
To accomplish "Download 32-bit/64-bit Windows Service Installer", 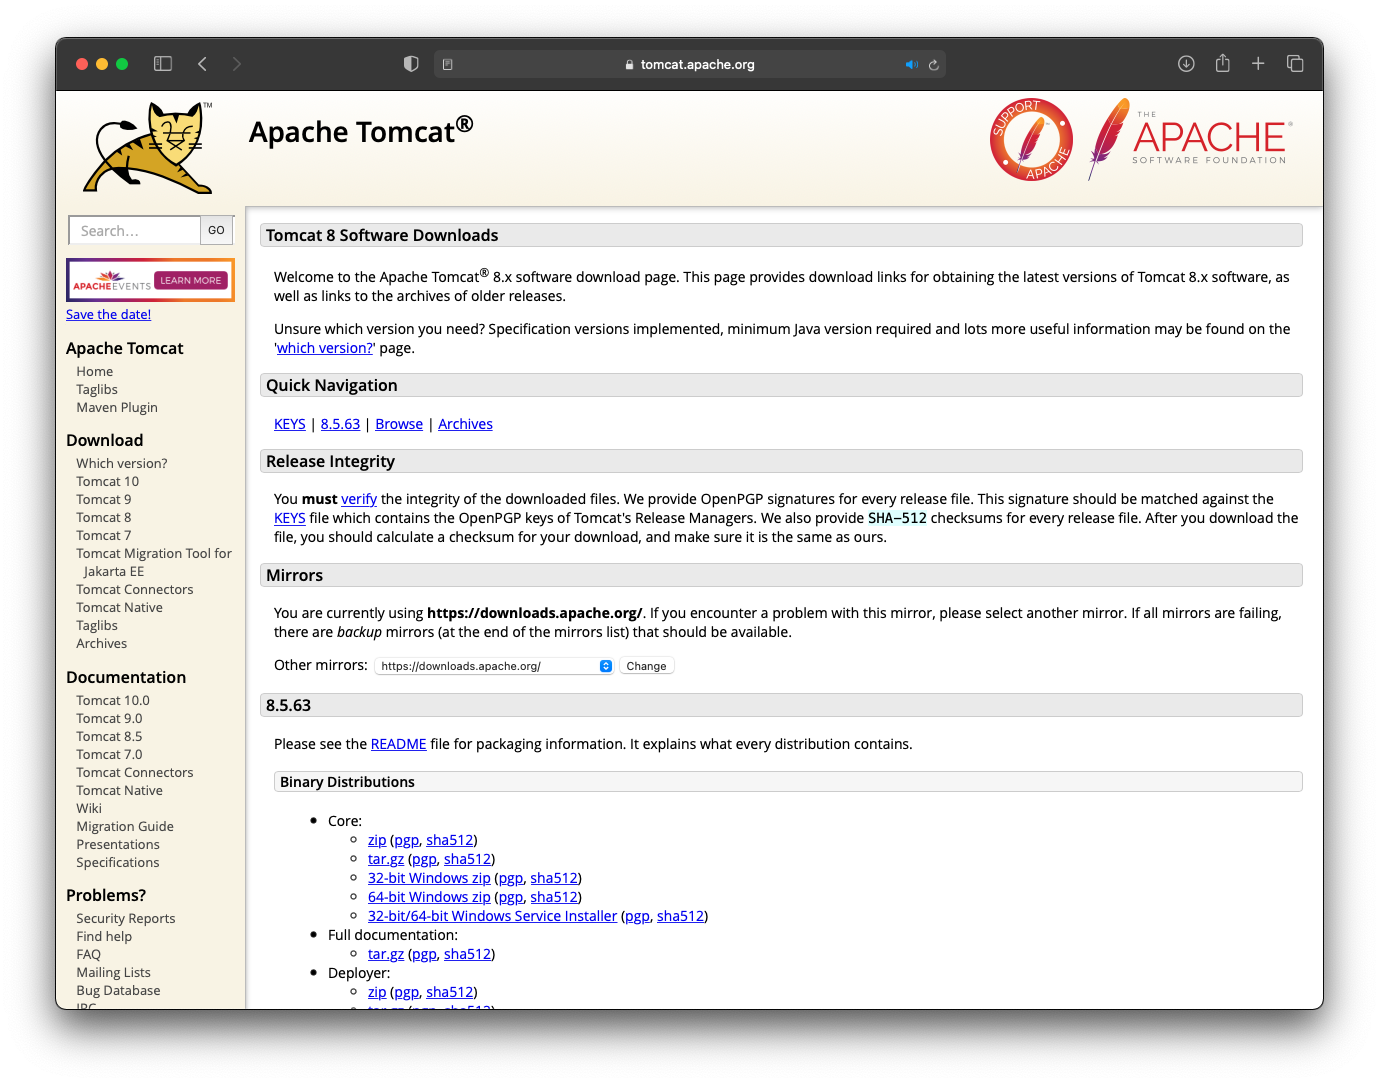I will pos(492,916).
